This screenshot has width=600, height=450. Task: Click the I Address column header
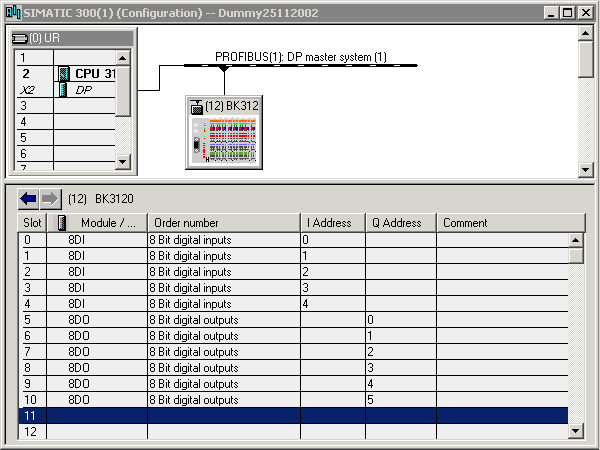333,223
